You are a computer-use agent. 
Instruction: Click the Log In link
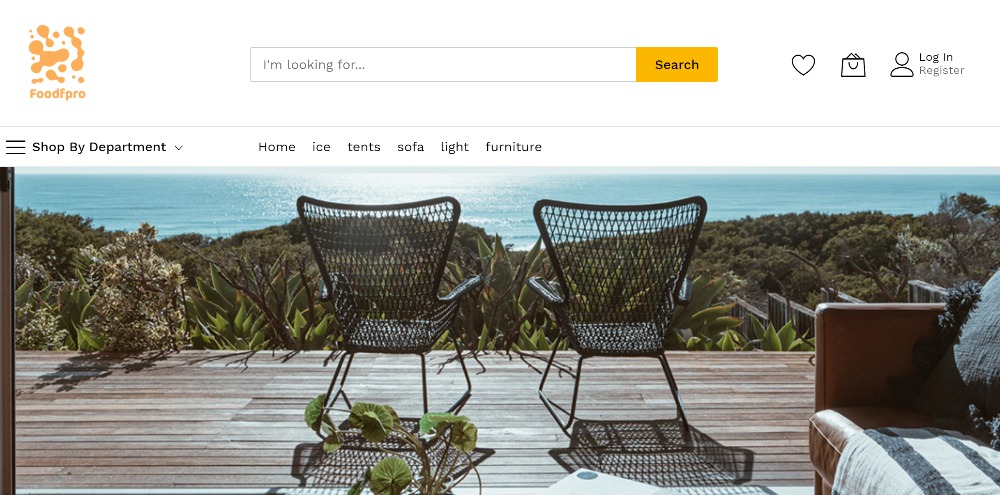pos(936,57)
